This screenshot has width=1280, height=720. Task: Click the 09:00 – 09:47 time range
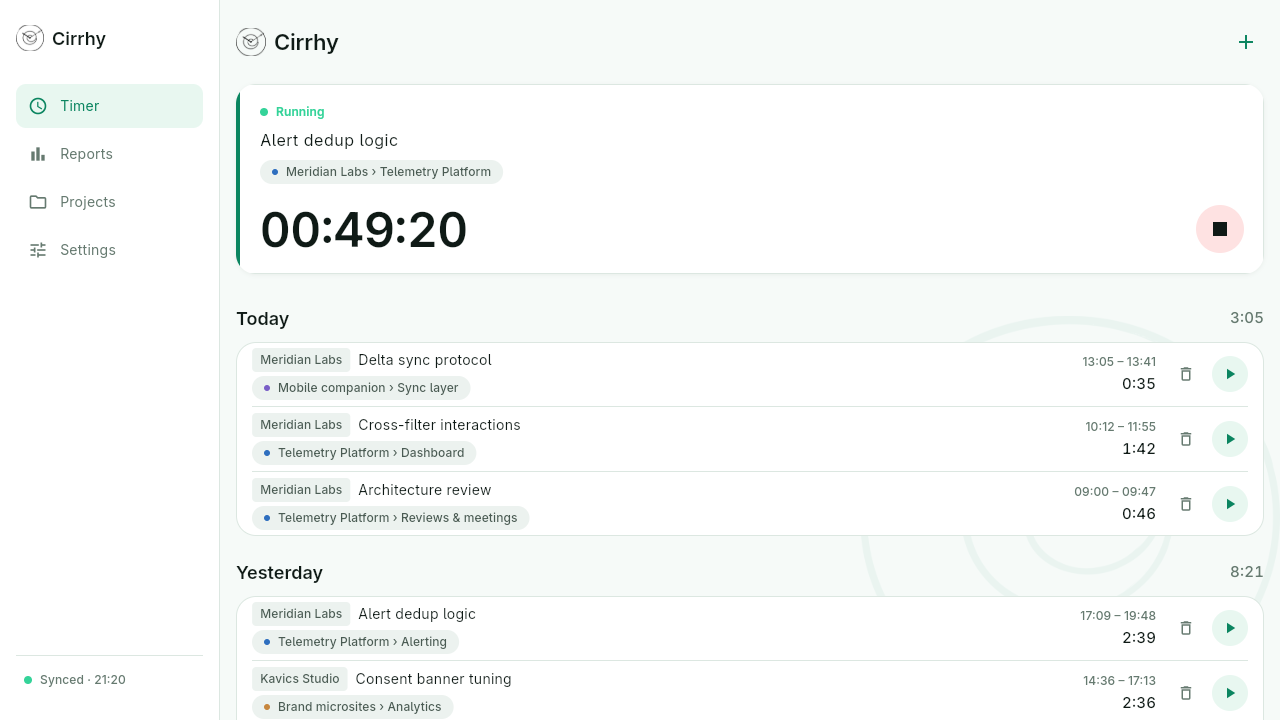pyautogui.click(x=1115, y=492)
